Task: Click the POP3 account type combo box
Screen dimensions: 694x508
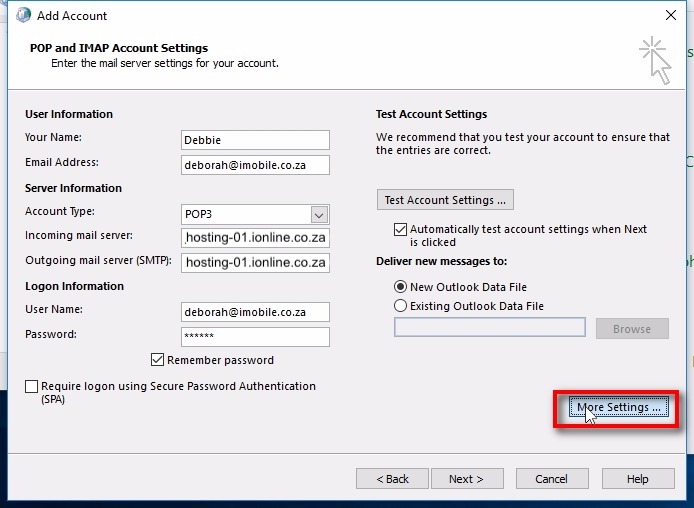Action: 255,215
